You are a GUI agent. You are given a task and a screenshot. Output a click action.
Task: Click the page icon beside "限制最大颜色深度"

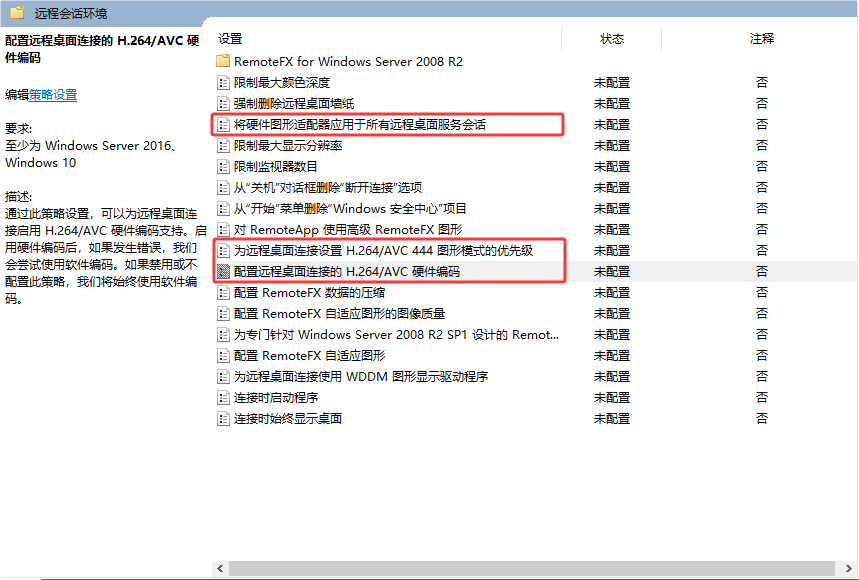pos(223,82)
